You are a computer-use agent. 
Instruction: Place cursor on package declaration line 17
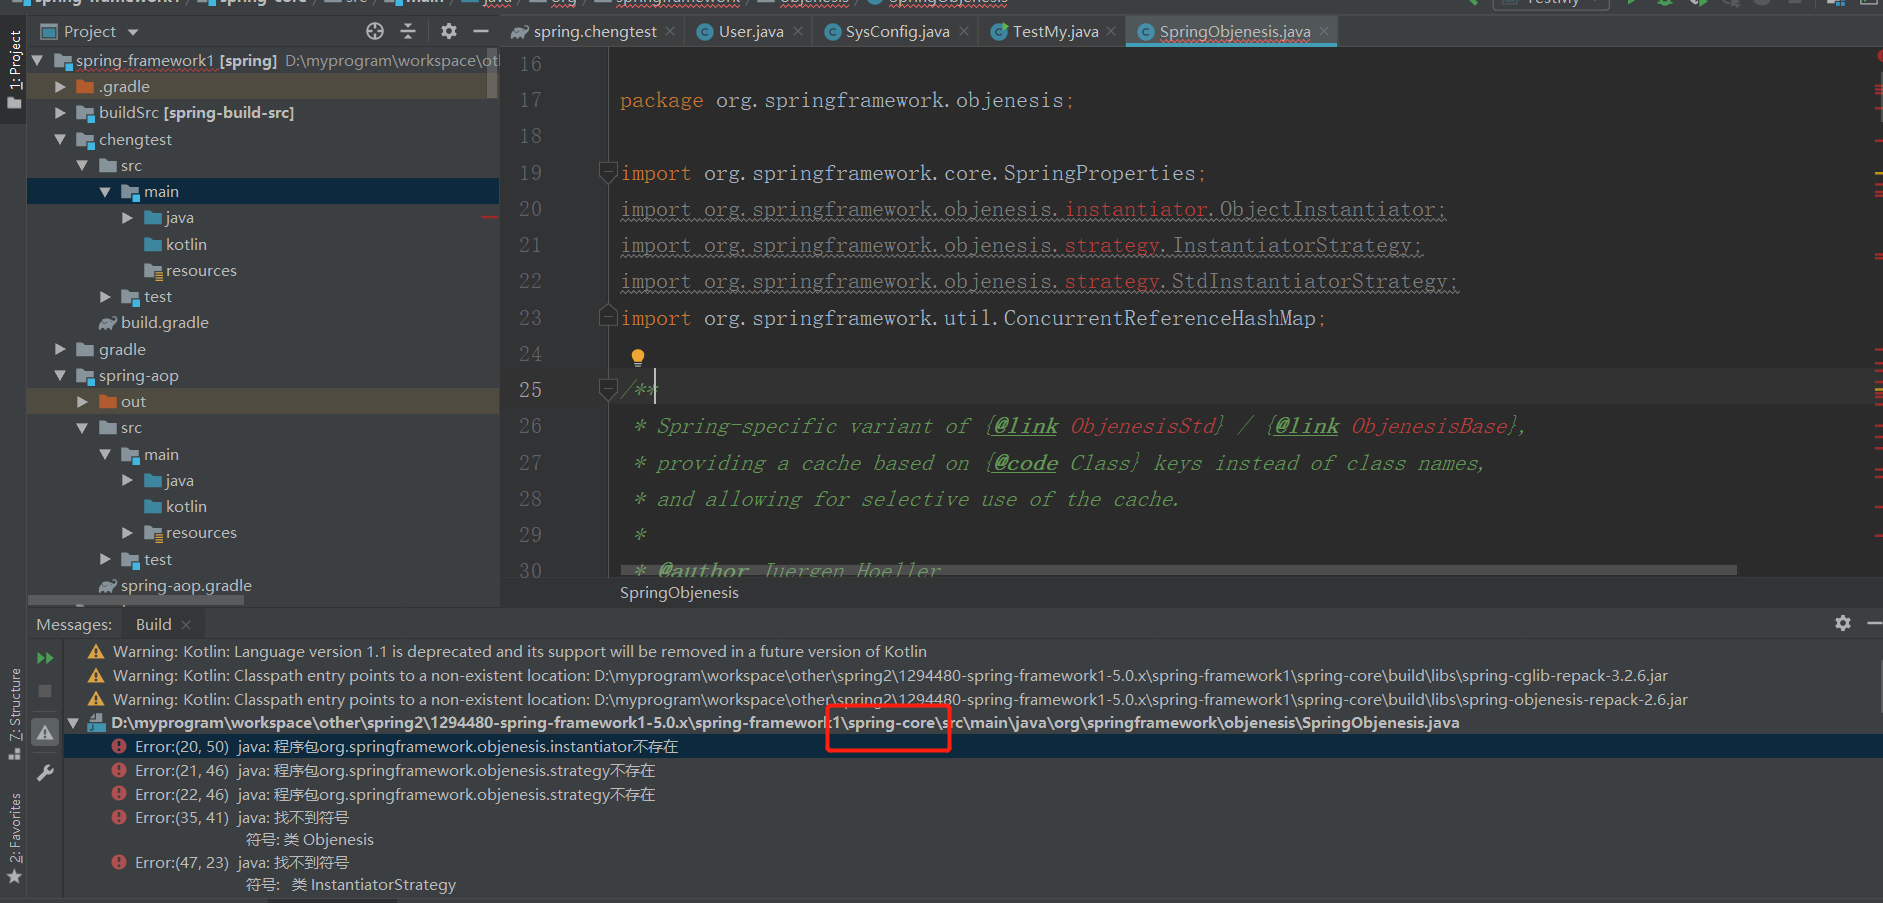(846, 100)
